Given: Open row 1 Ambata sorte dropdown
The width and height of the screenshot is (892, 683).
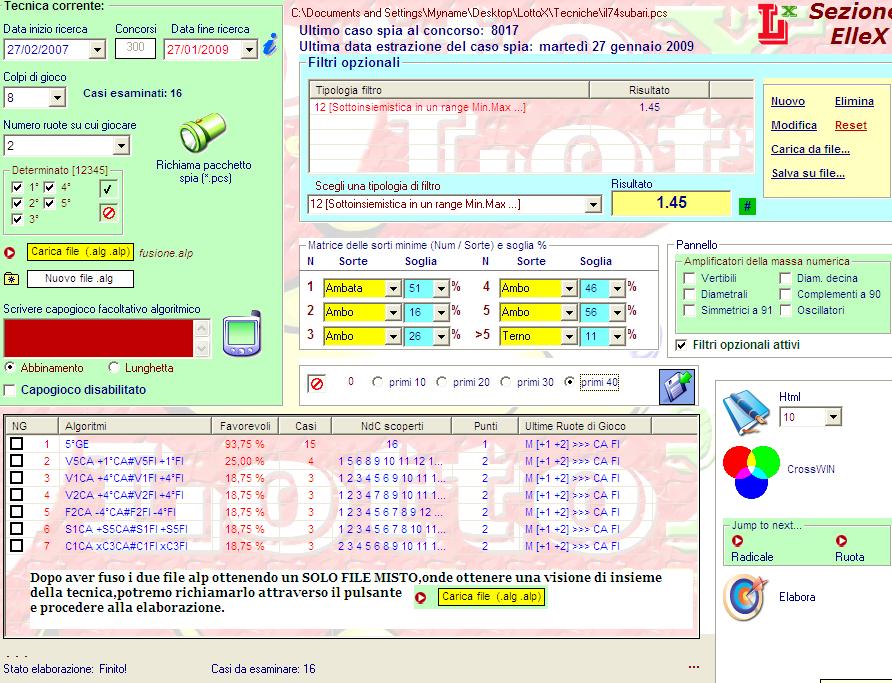Looking at the screenshot, I should coord(393,289).
